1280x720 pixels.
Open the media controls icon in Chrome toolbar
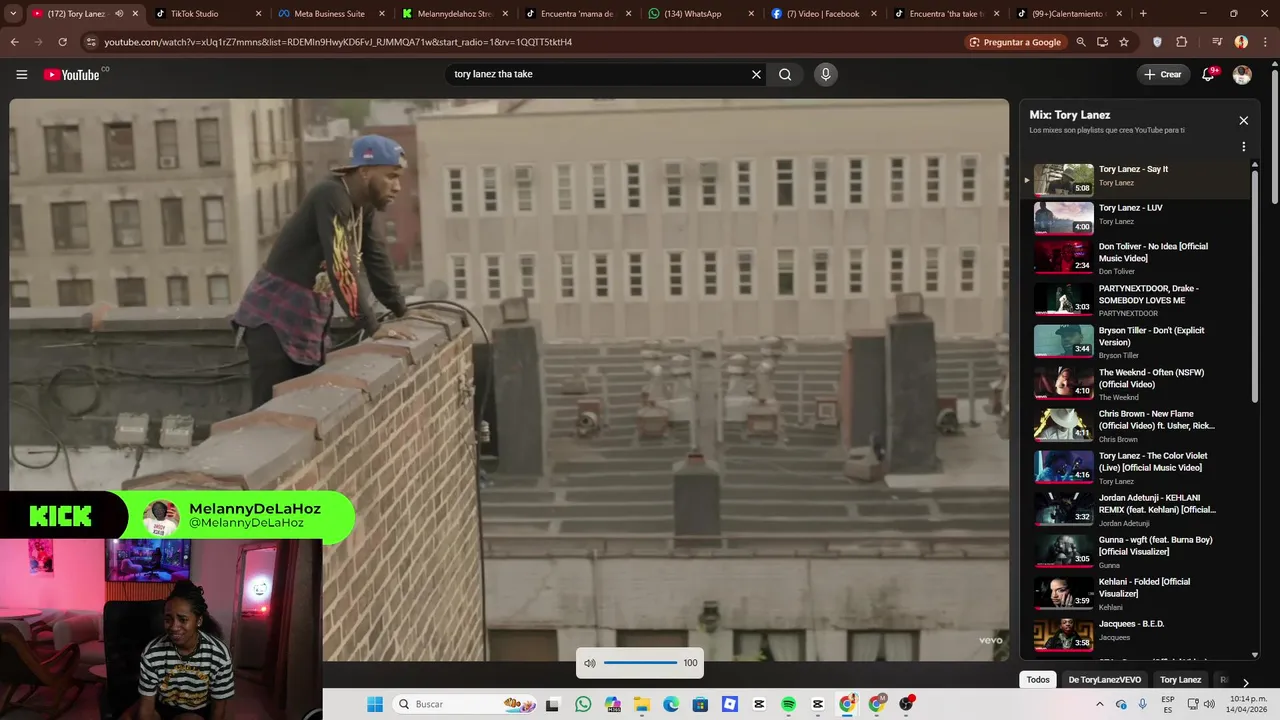1216,42
